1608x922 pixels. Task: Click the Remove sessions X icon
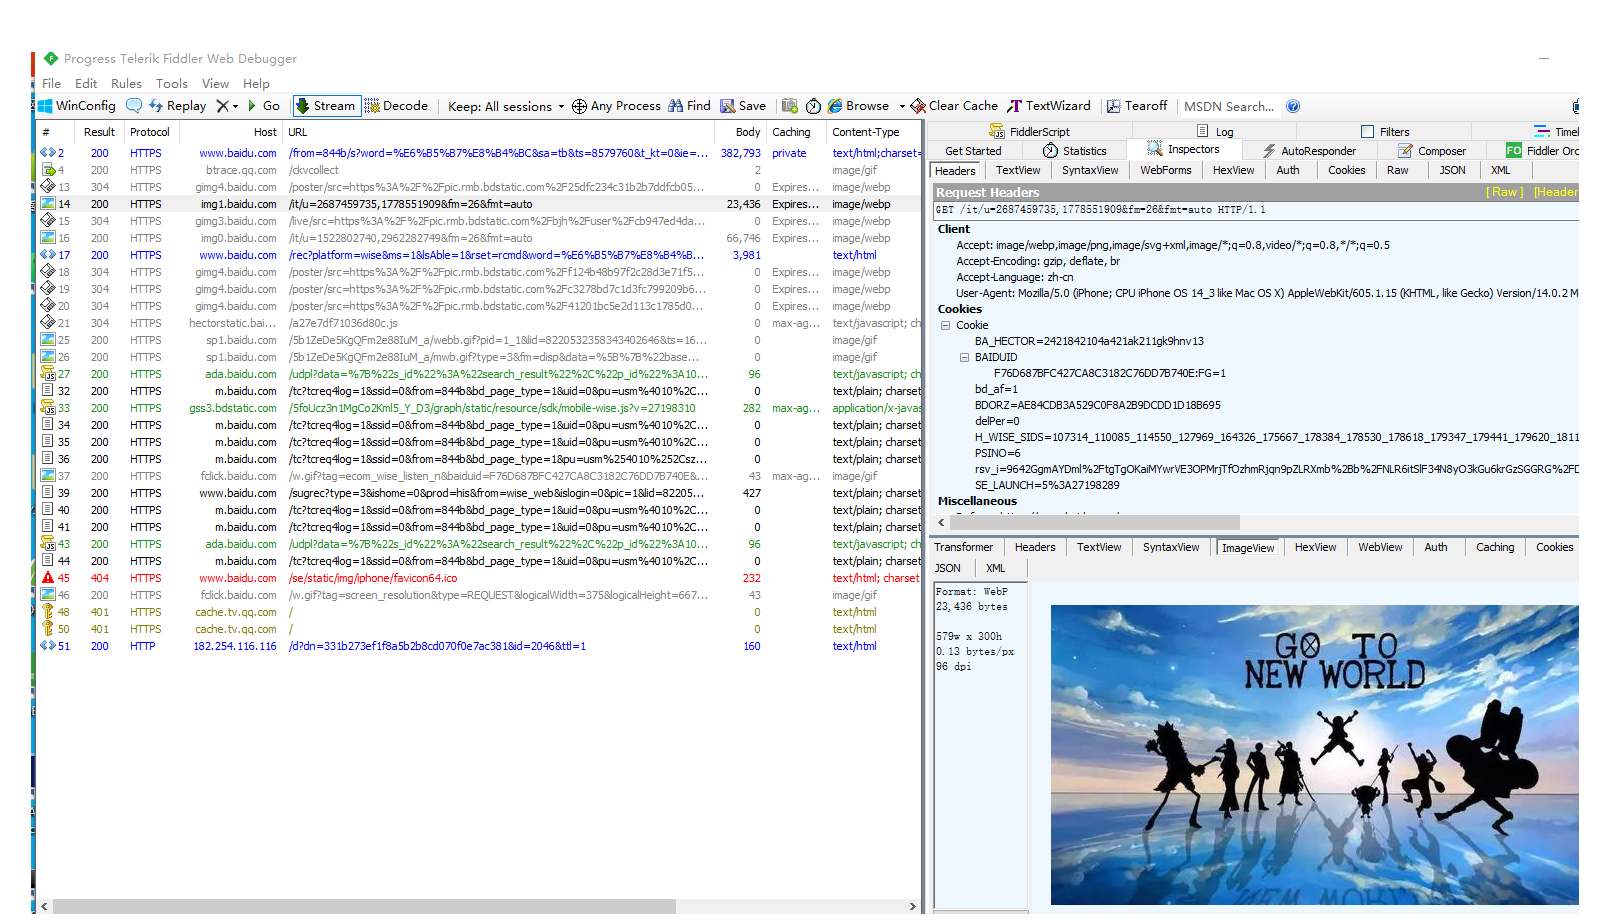(222, 106)
